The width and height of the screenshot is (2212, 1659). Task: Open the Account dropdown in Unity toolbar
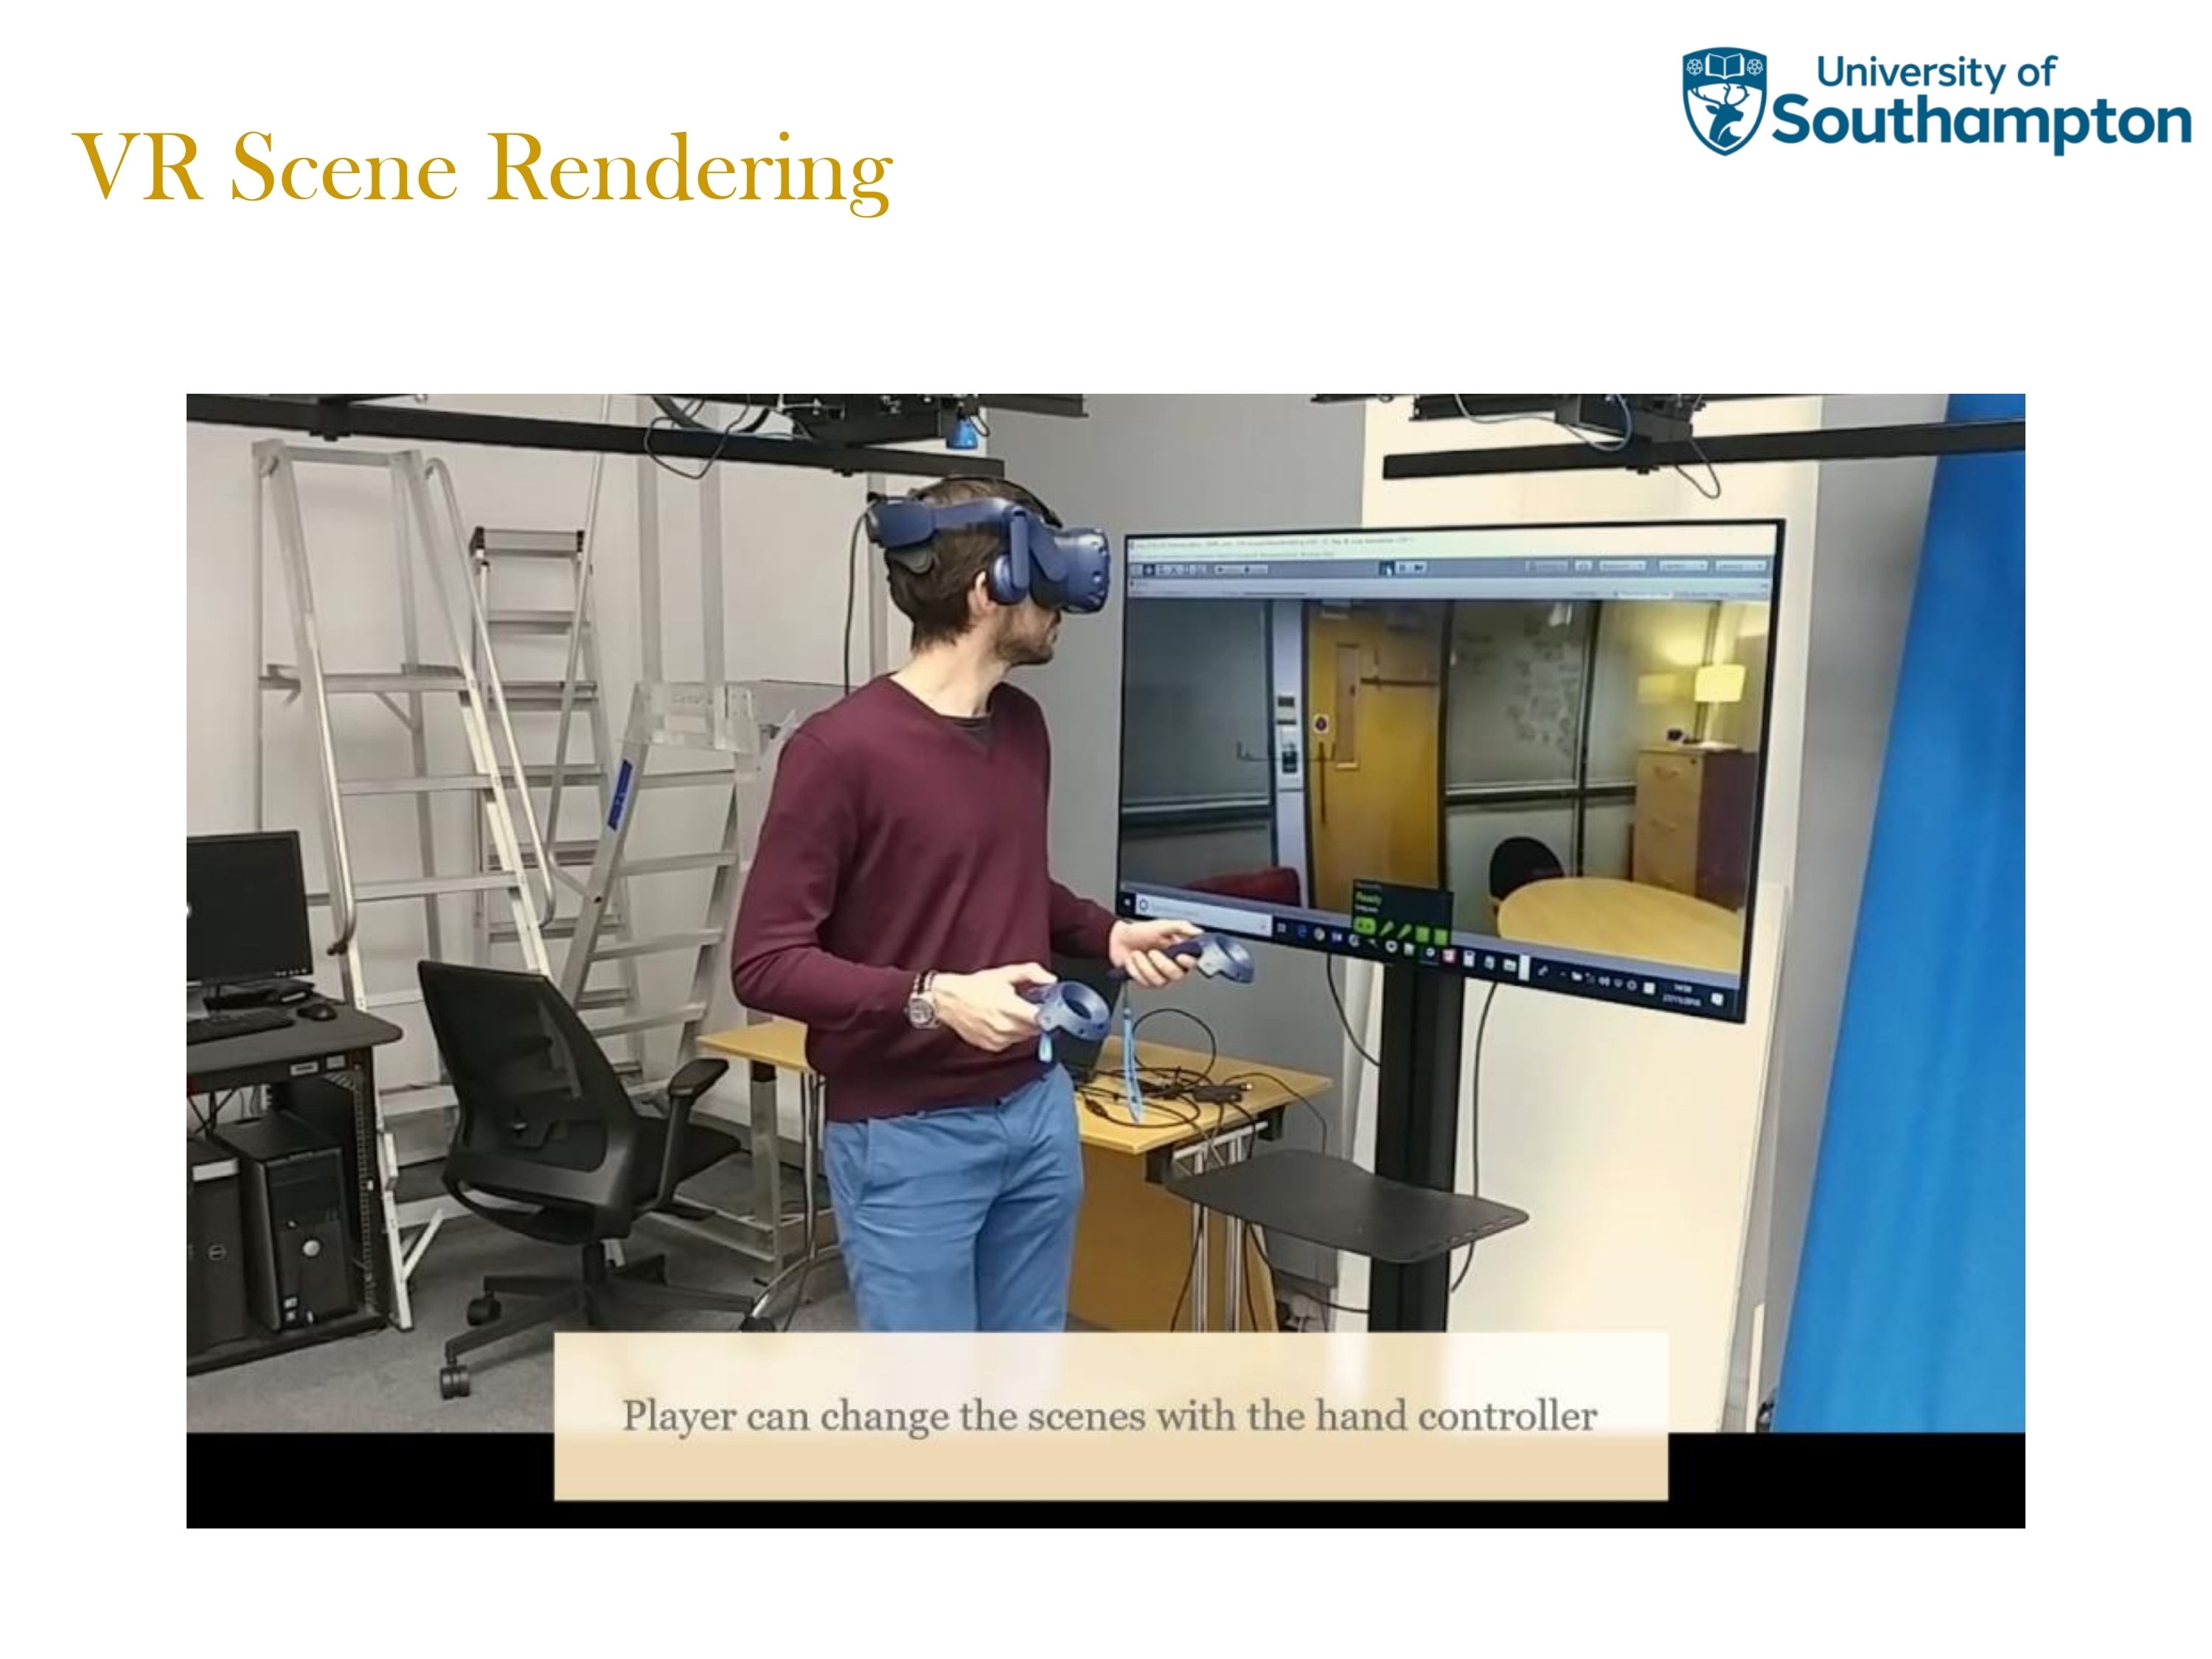tap(1623, 567)
